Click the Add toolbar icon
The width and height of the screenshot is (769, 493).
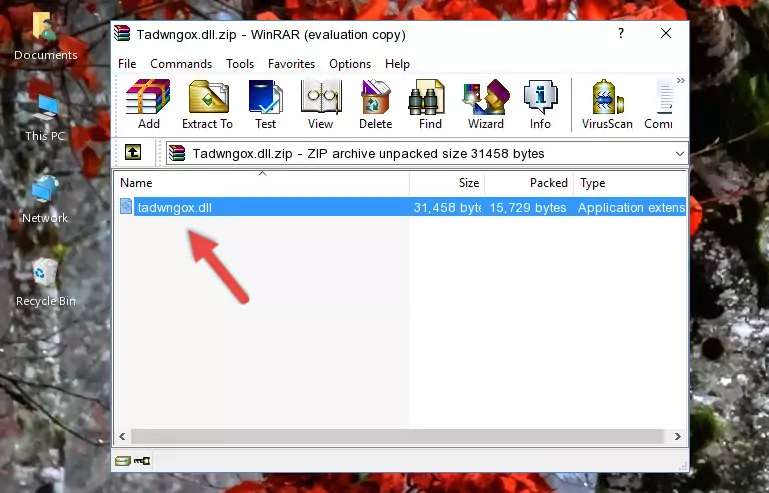(x=148, y=104)
